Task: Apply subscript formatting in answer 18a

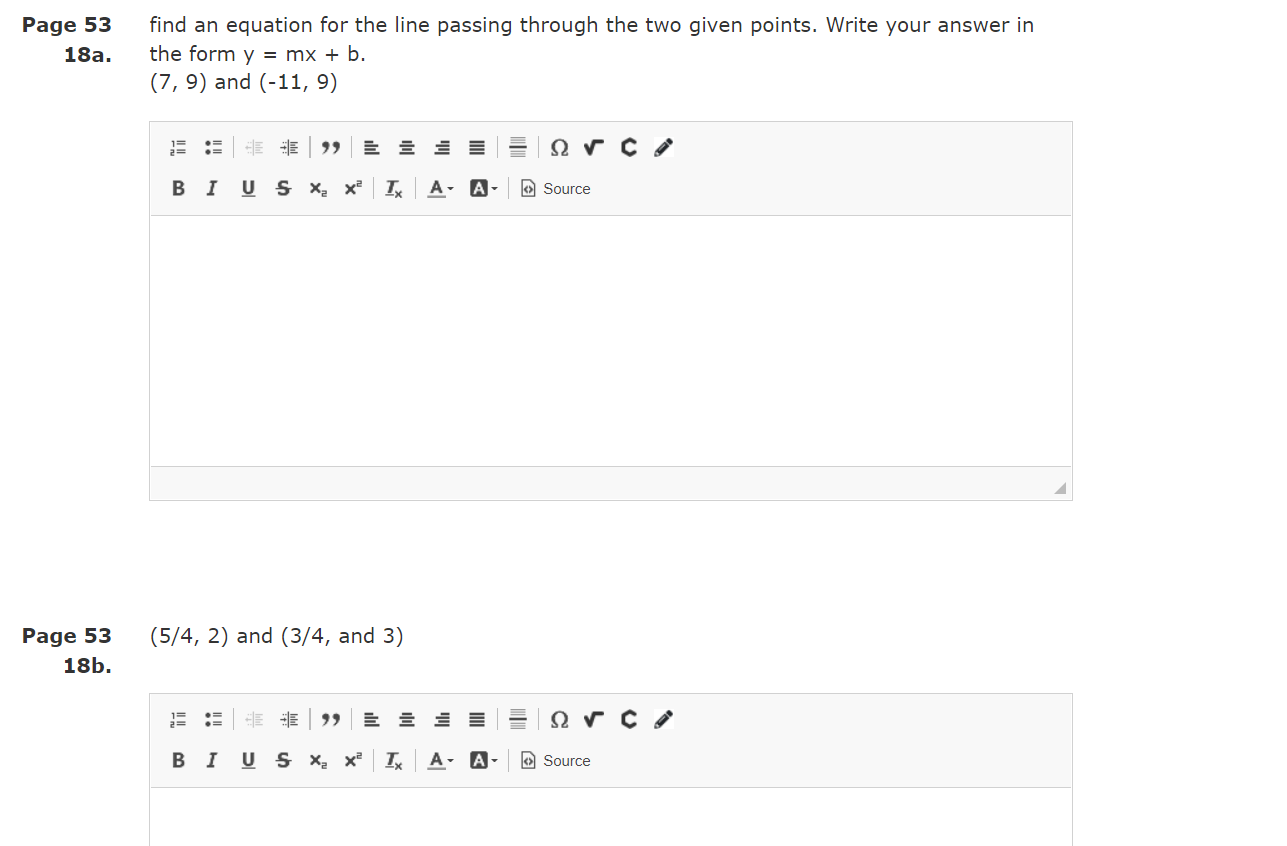Action: [317, 188]
